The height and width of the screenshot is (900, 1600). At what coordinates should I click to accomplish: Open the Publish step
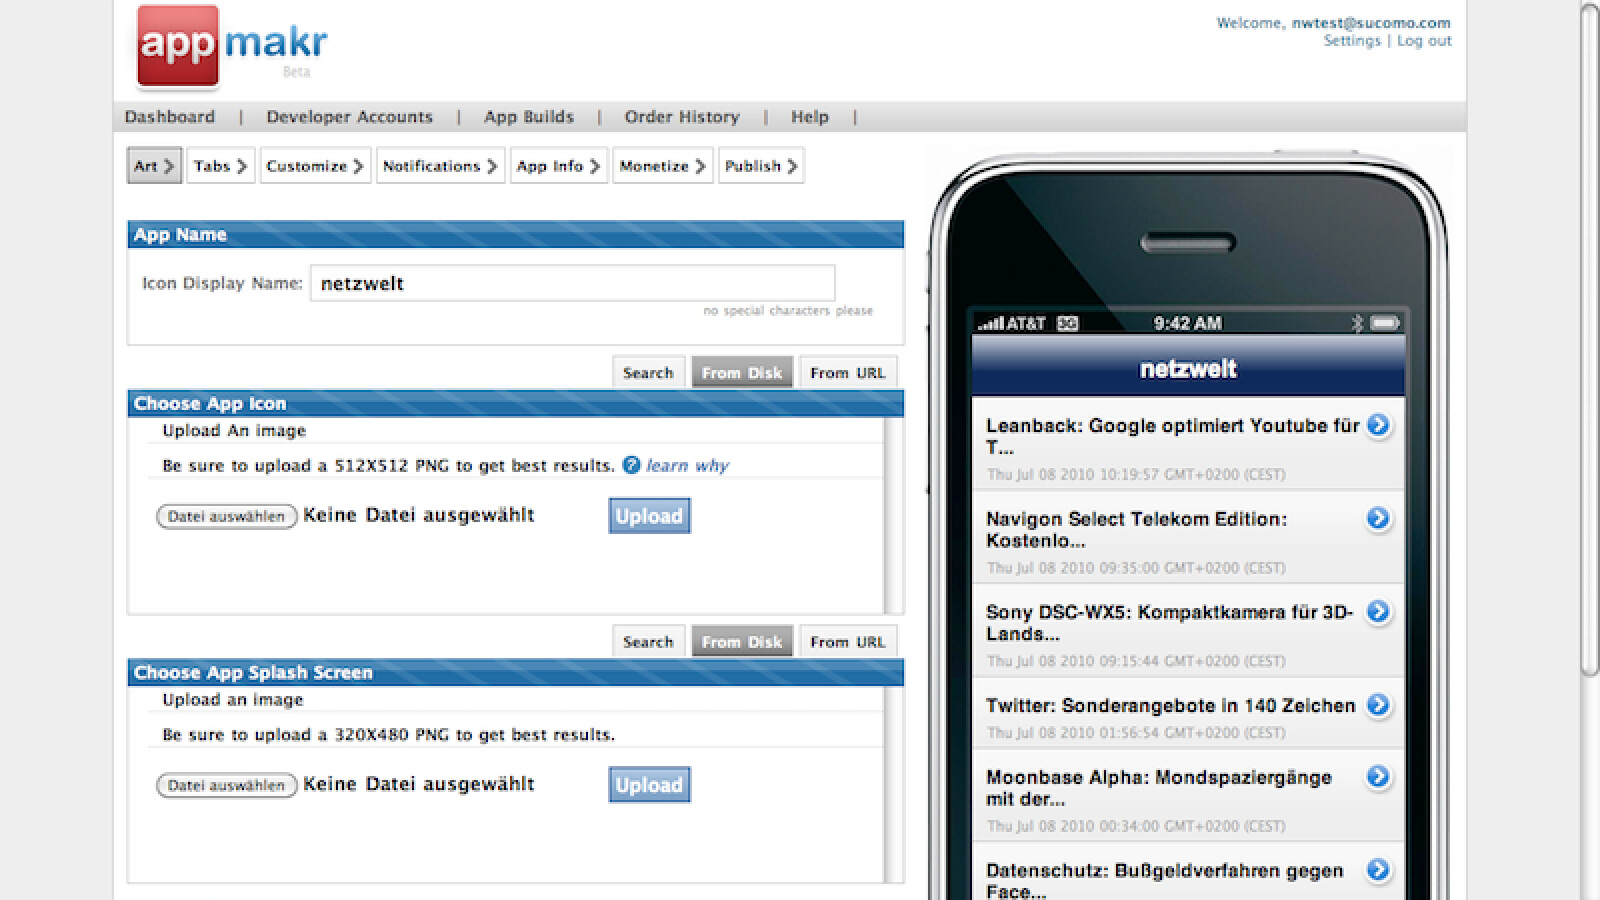[x=760, y=166]
